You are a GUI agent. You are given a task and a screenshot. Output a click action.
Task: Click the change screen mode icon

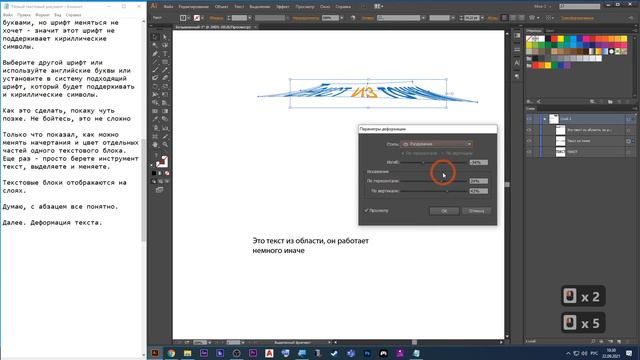click(x=160, y=190)
